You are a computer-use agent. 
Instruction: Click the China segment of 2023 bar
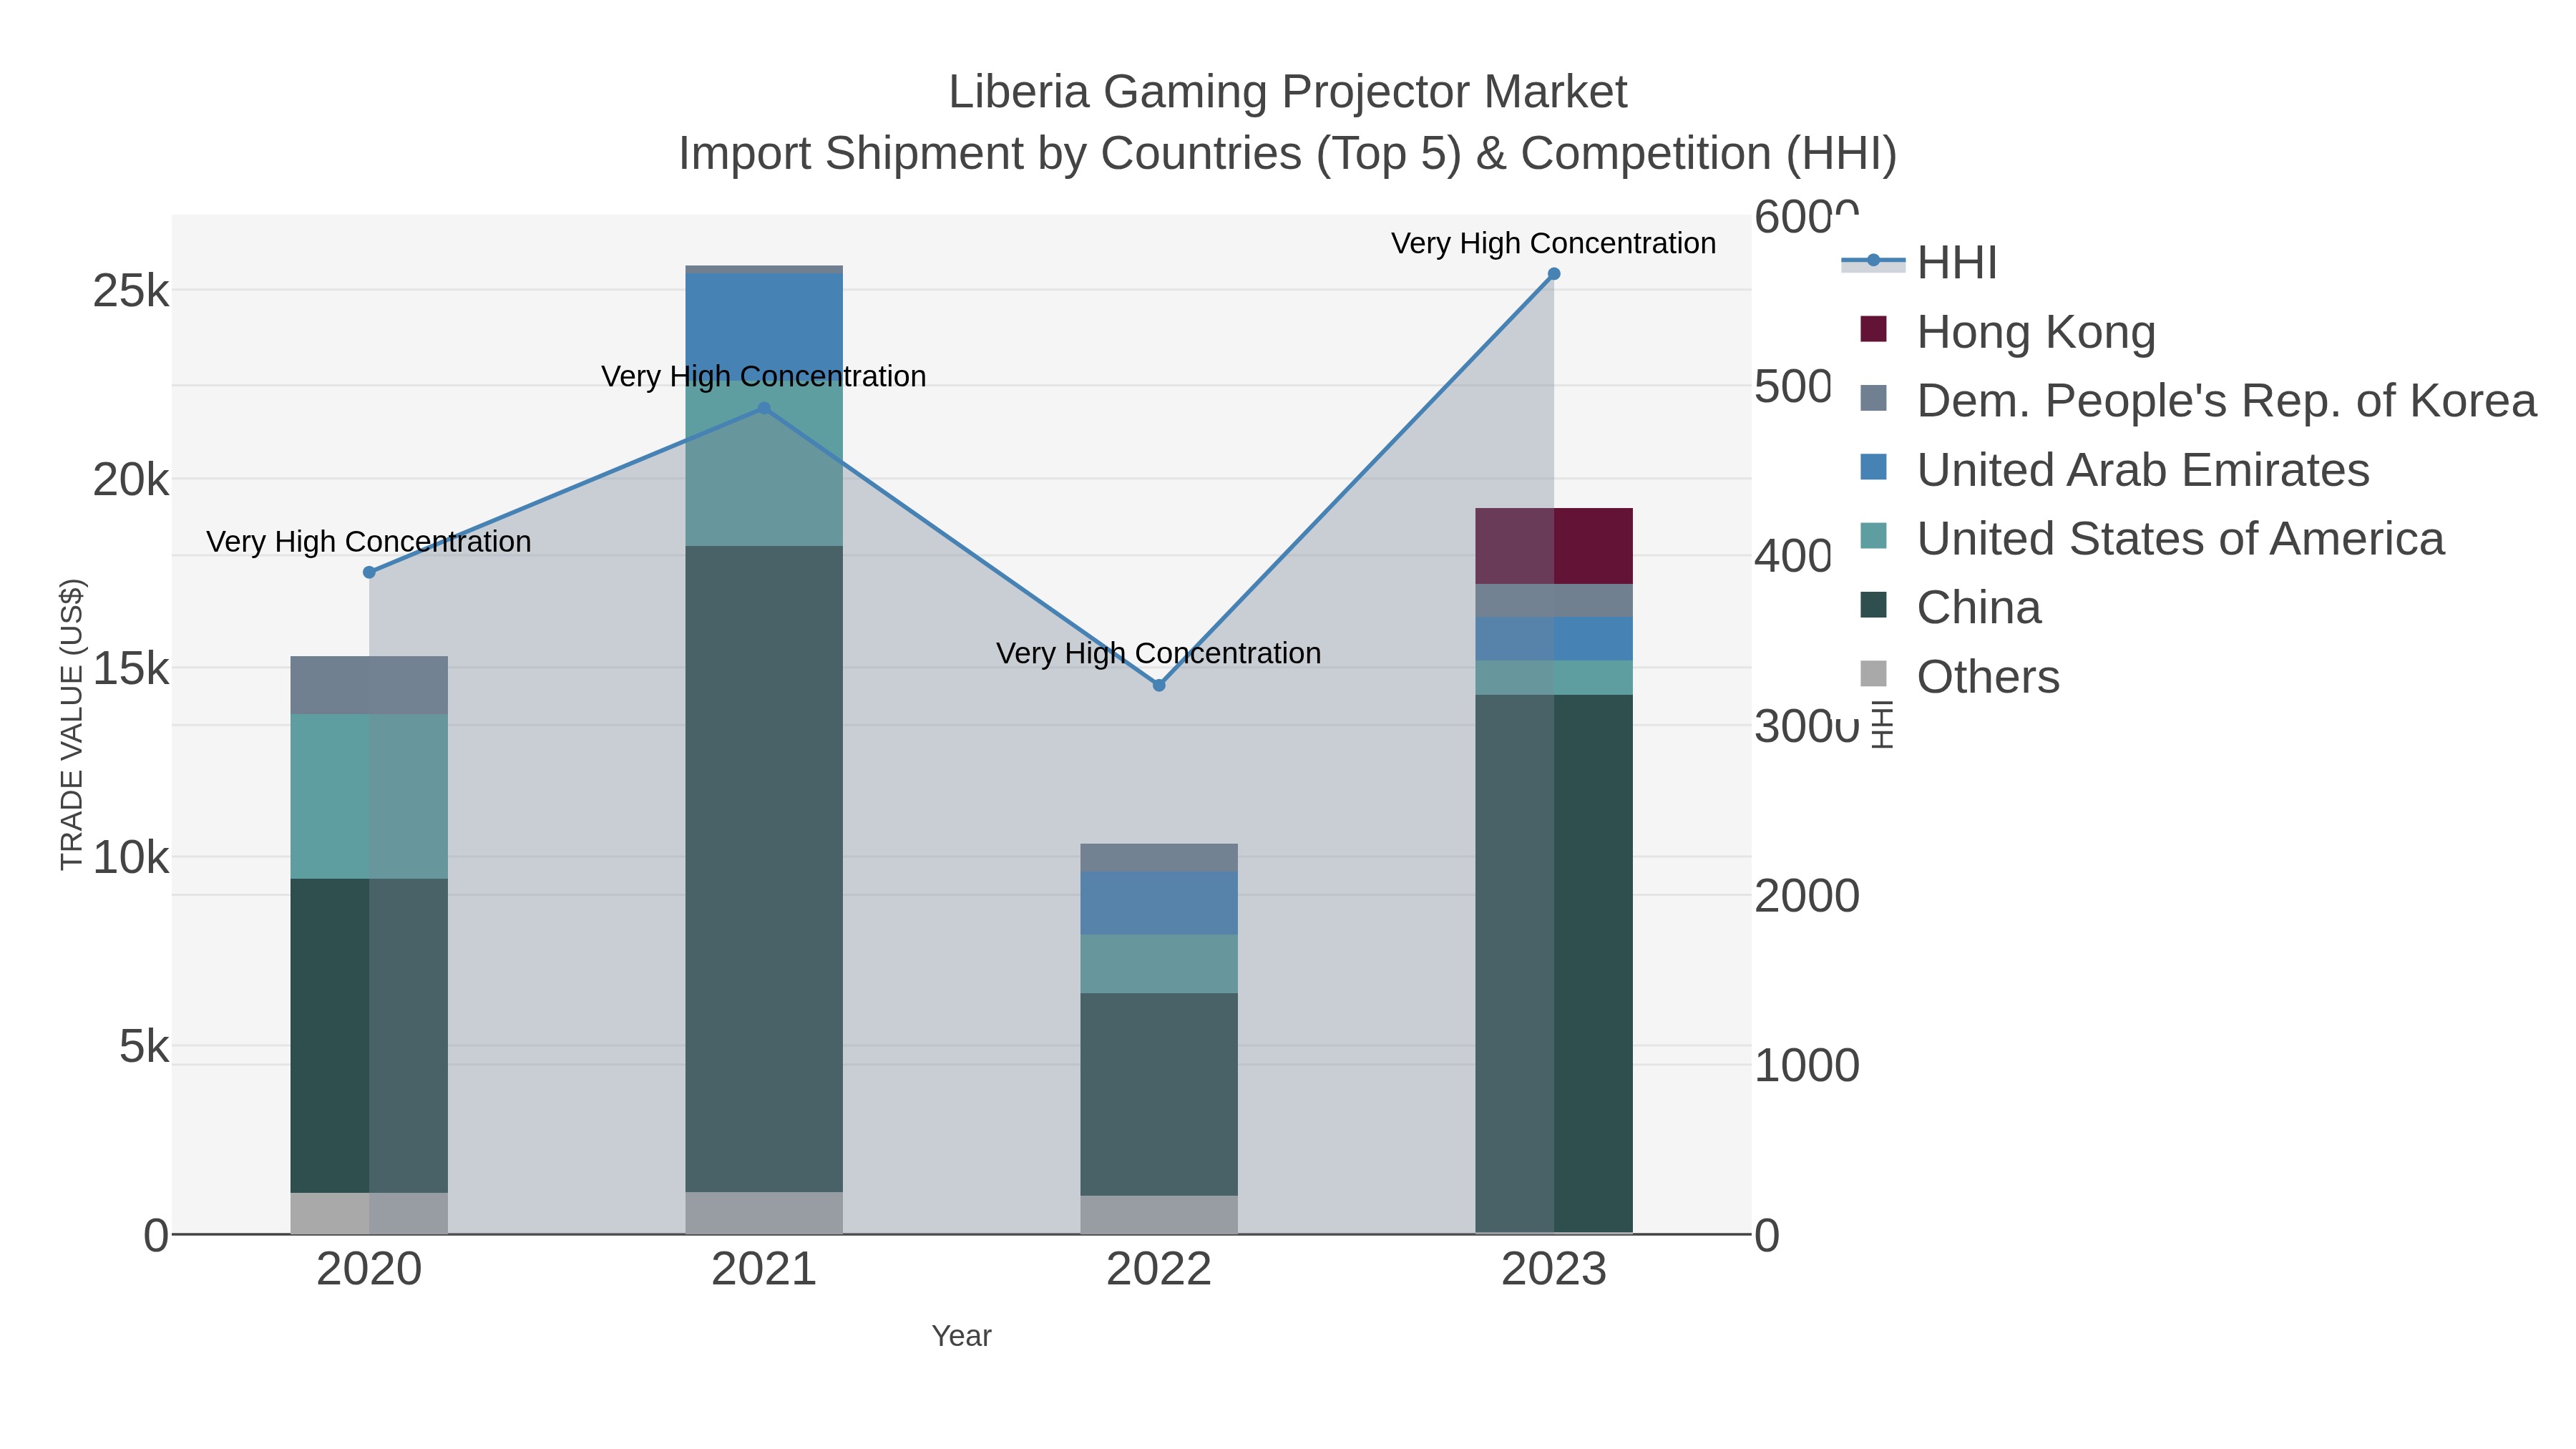pos(1554,963)
